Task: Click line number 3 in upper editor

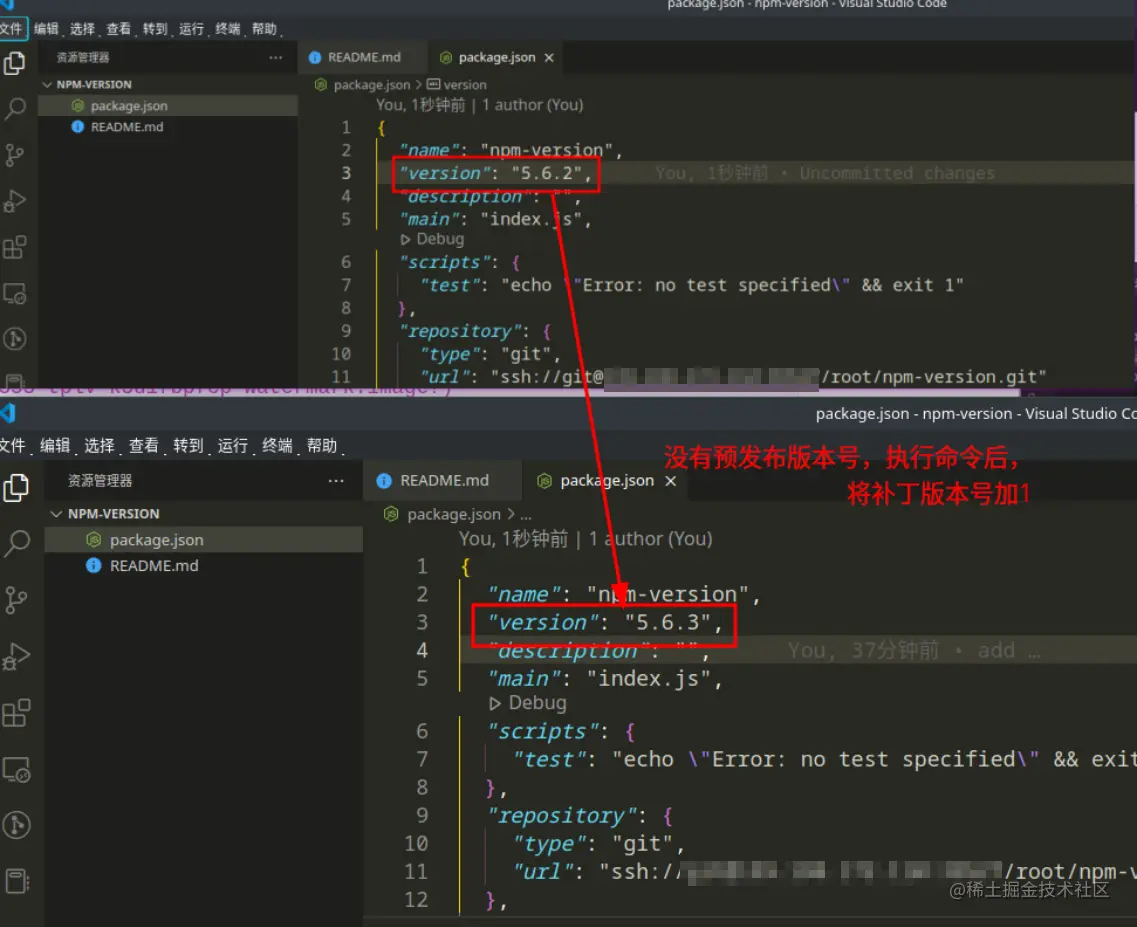Action: [346, 173]
